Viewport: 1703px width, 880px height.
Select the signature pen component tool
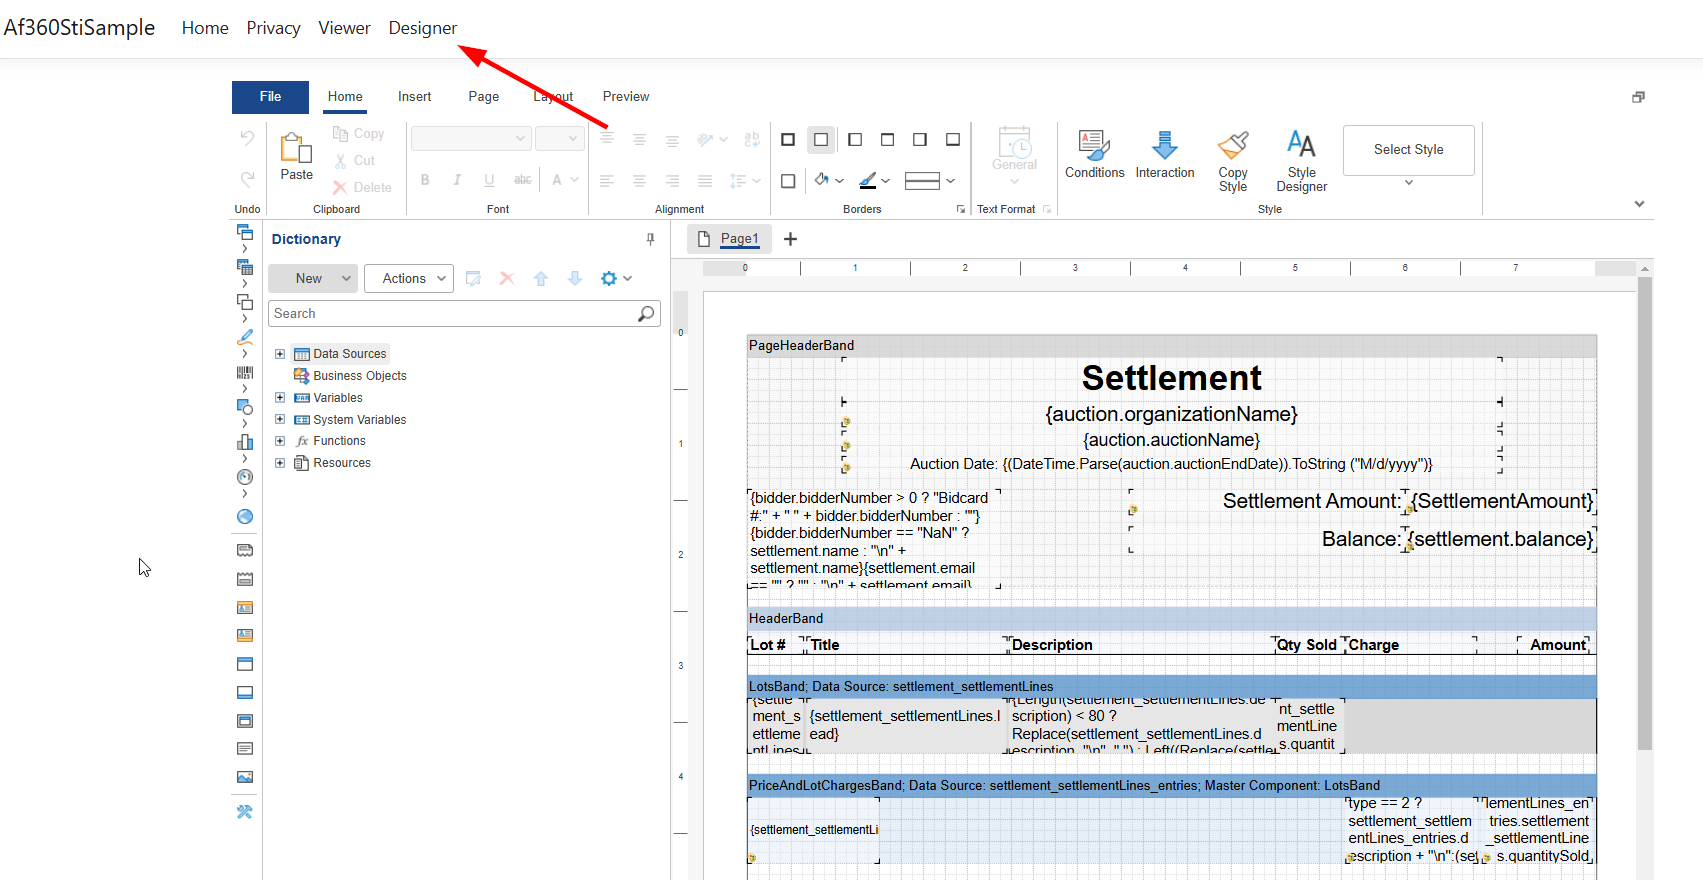[x=245, y=337]
